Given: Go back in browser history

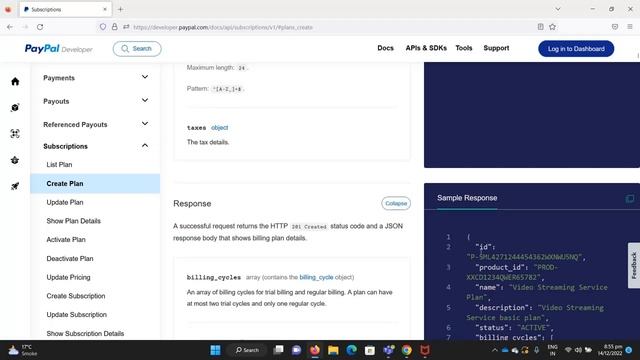Looking at the screenshot, I should tap(10, 27).
